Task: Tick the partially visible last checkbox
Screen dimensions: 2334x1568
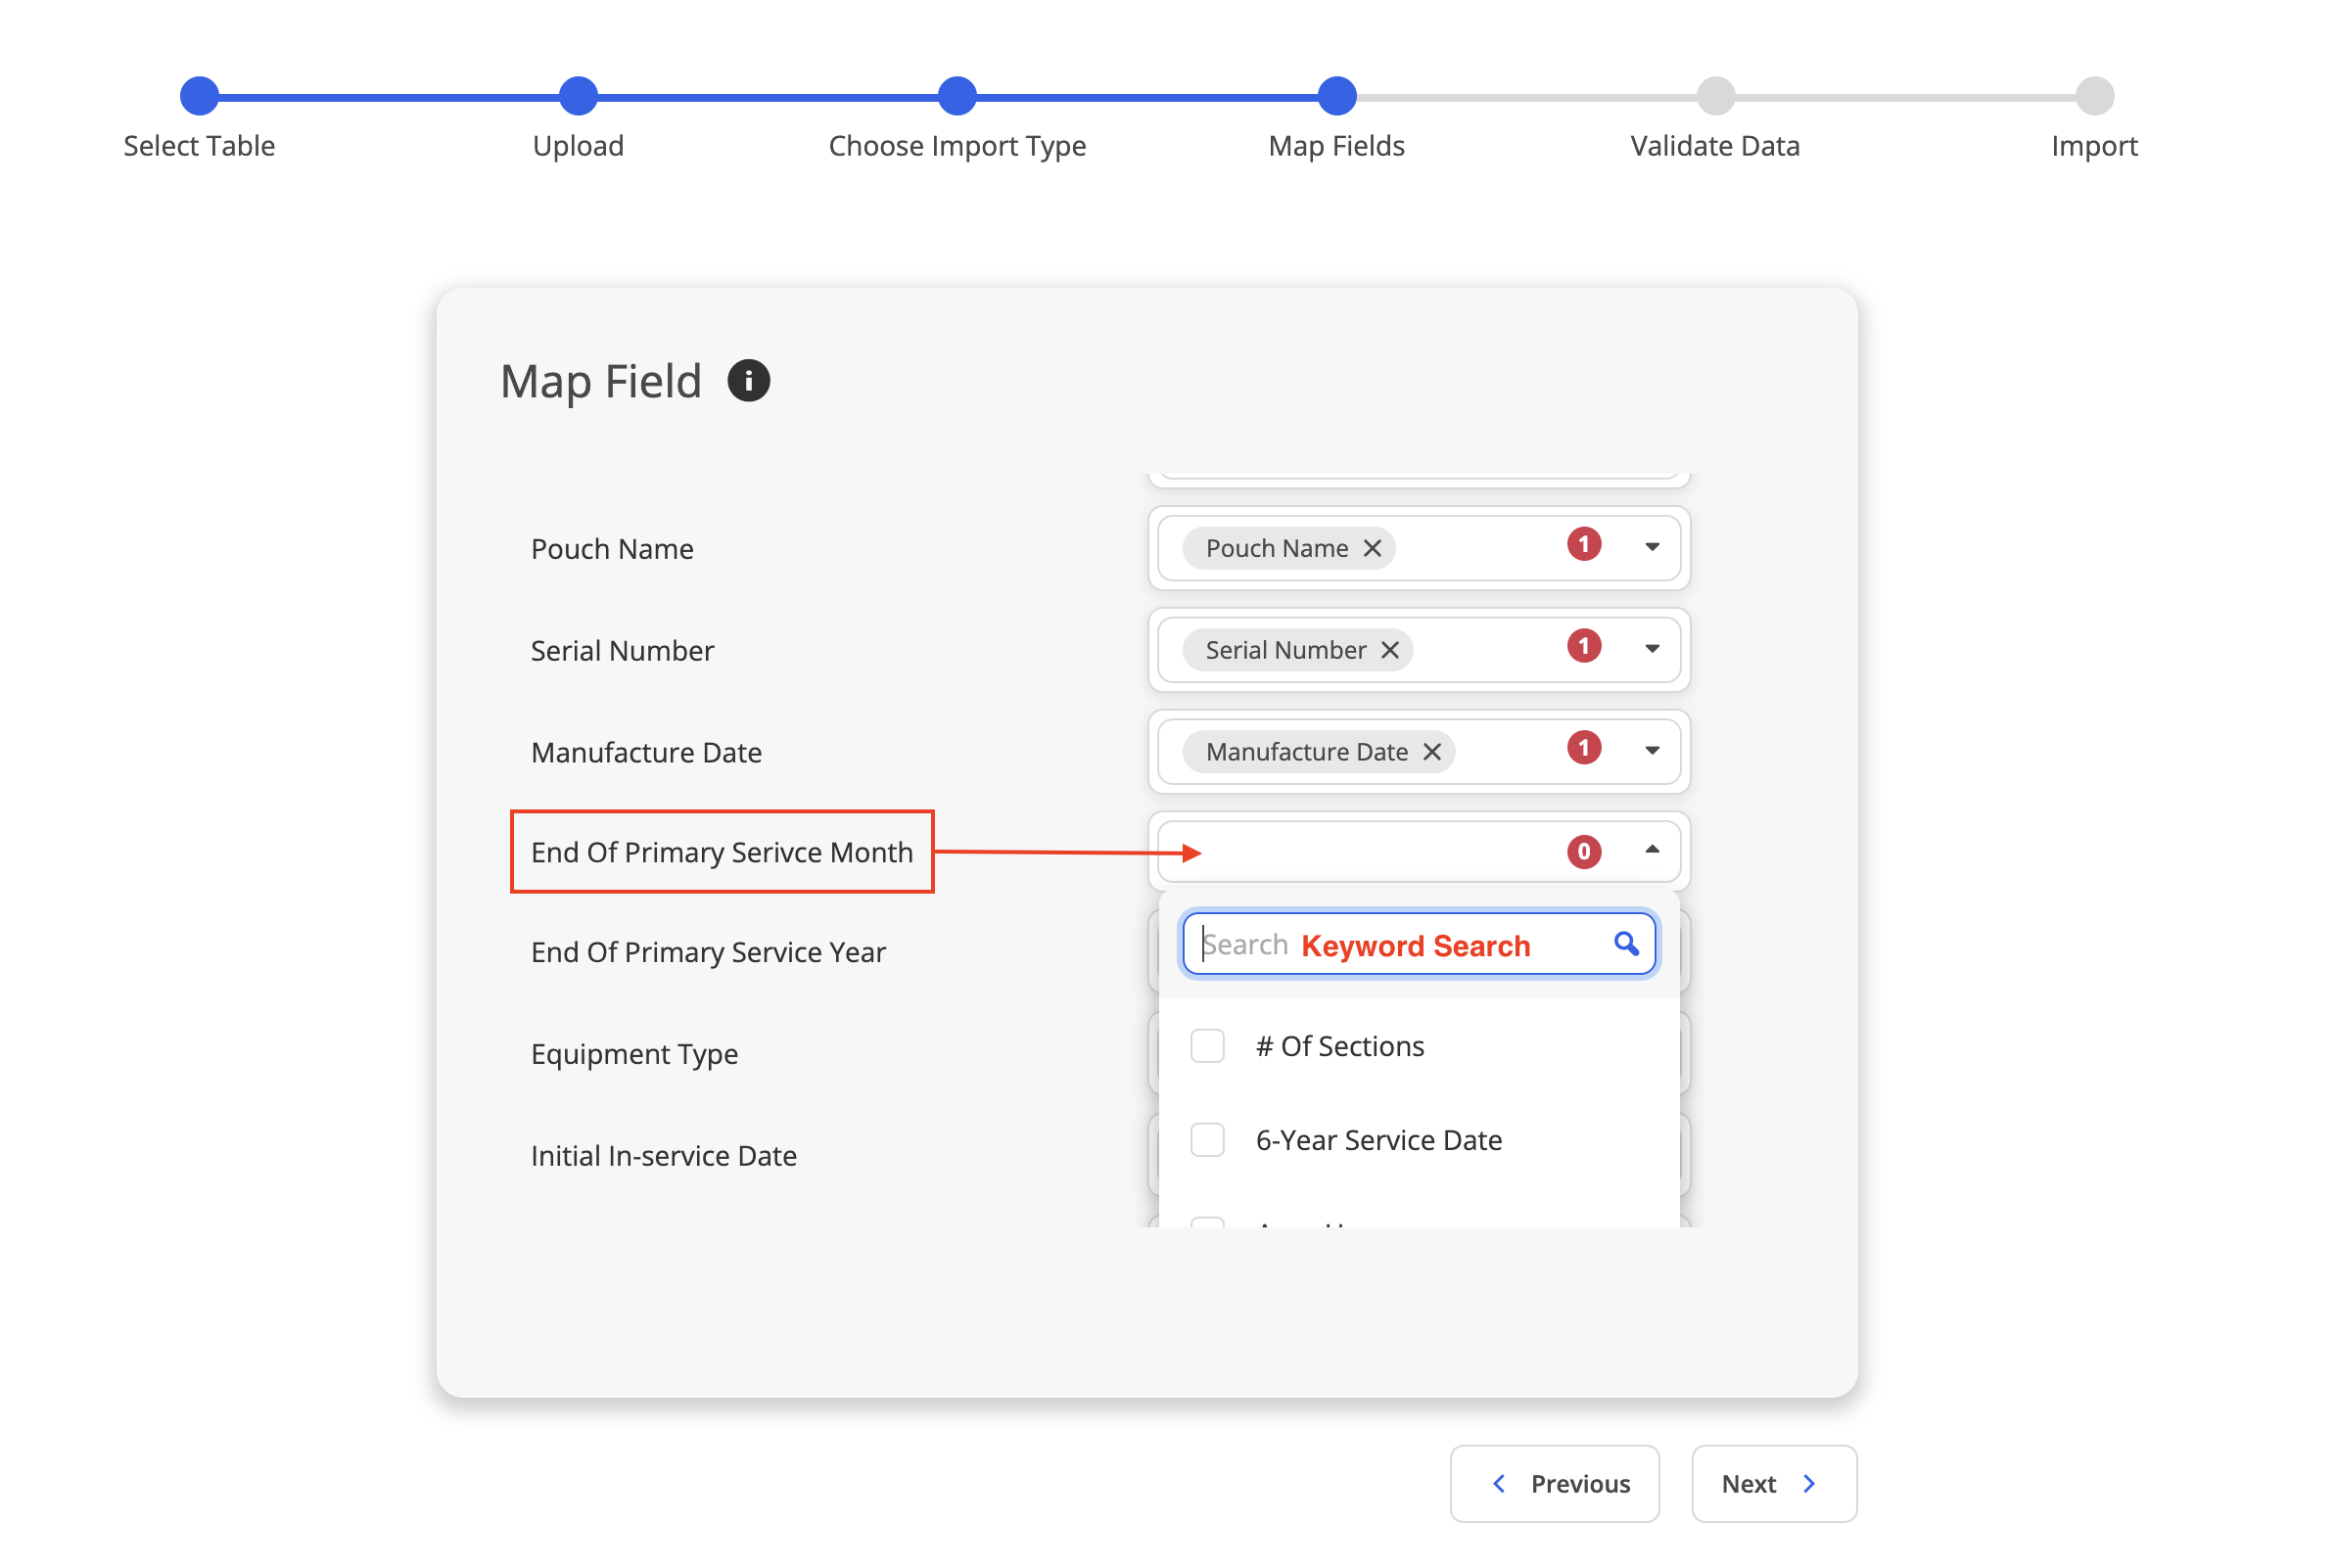Action: (1207, 1222)
